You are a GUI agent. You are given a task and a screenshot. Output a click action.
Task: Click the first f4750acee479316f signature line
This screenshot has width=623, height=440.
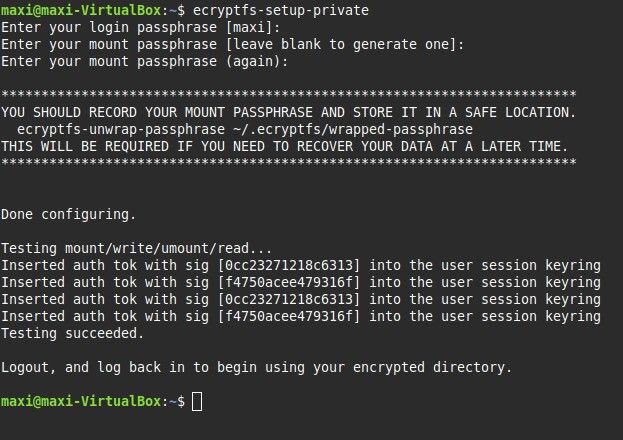(300, 282)
